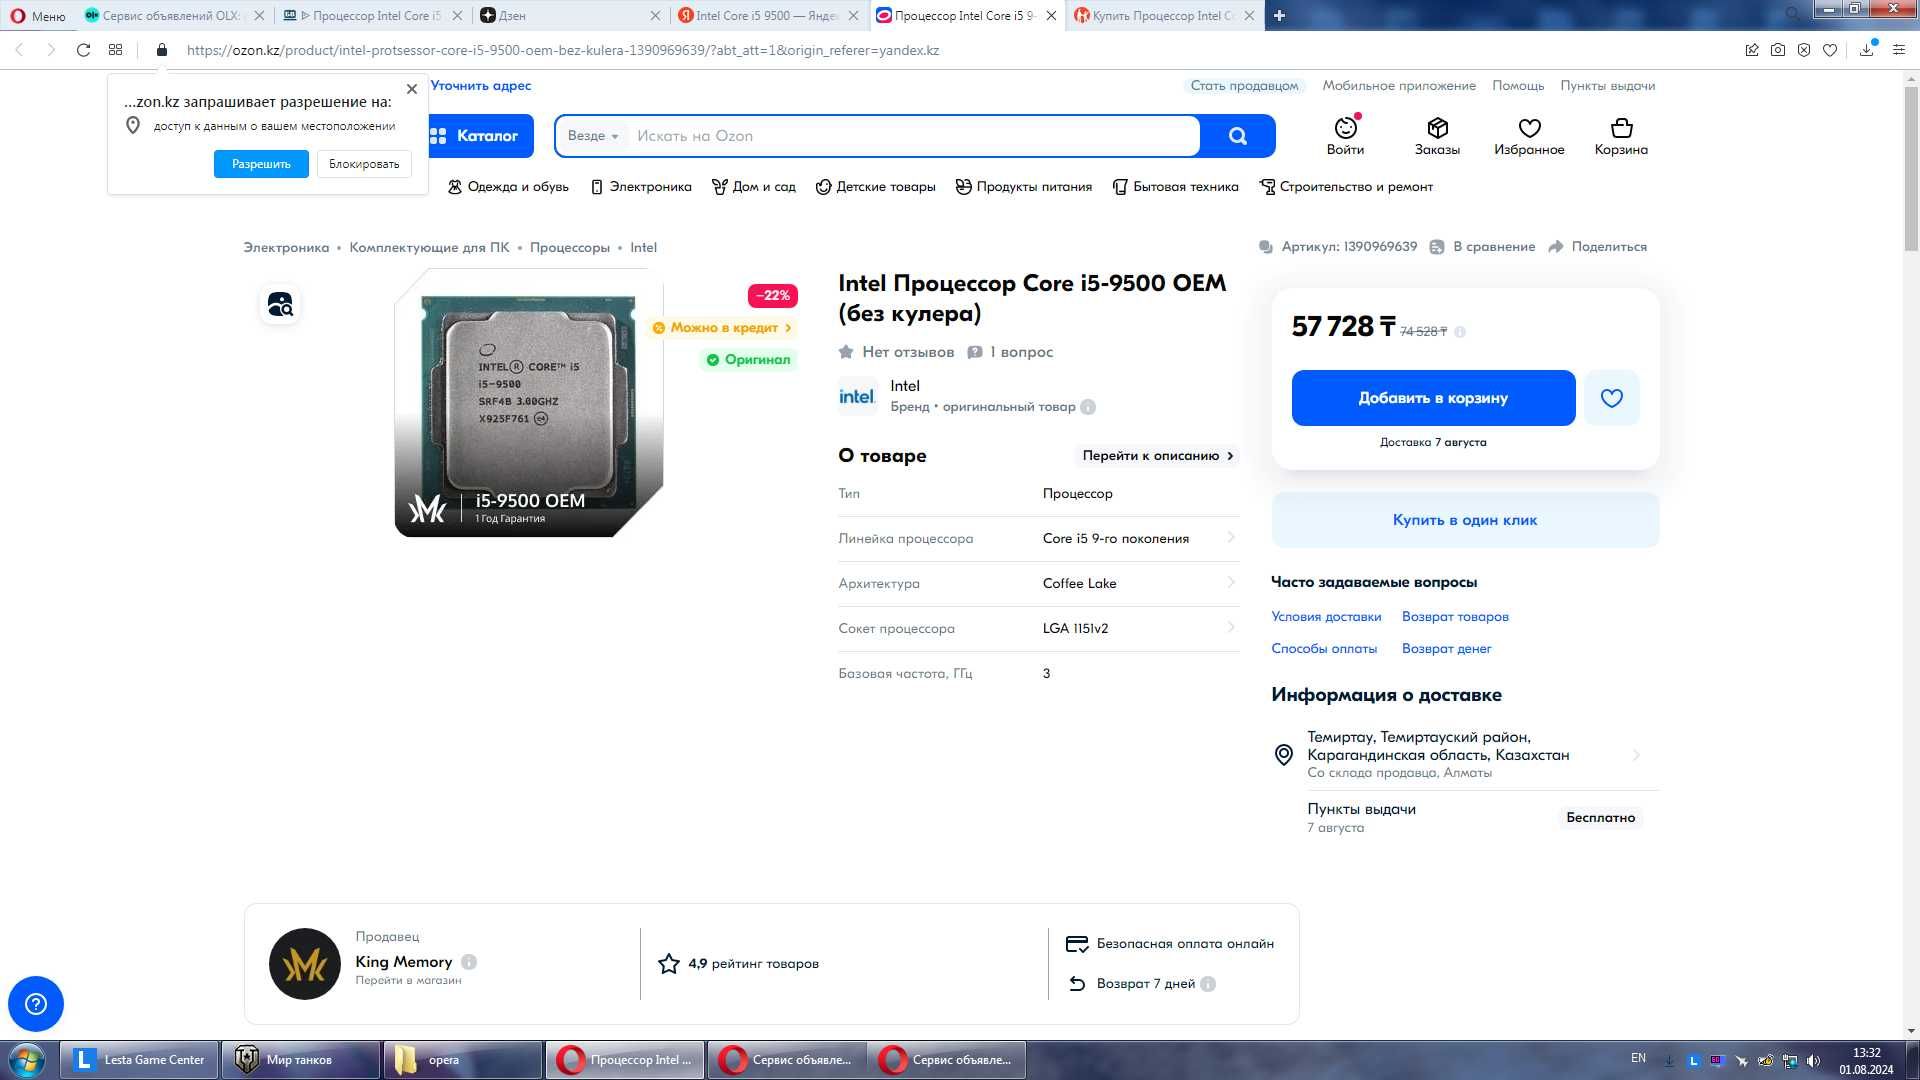The image size is (1920, 1080).
Task: Click Уточнить адрес link
Action: tap(480, 86)
